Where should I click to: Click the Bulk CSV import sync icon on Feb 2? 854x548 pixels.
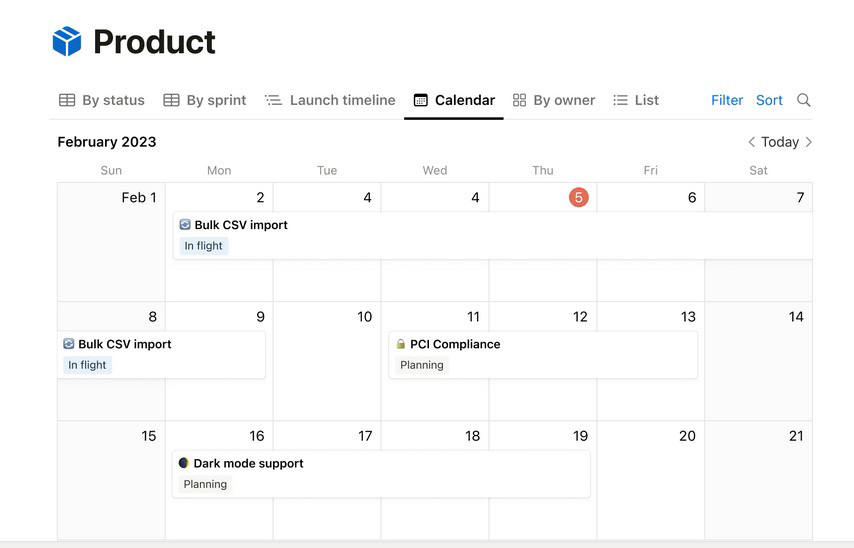(185, 224)
